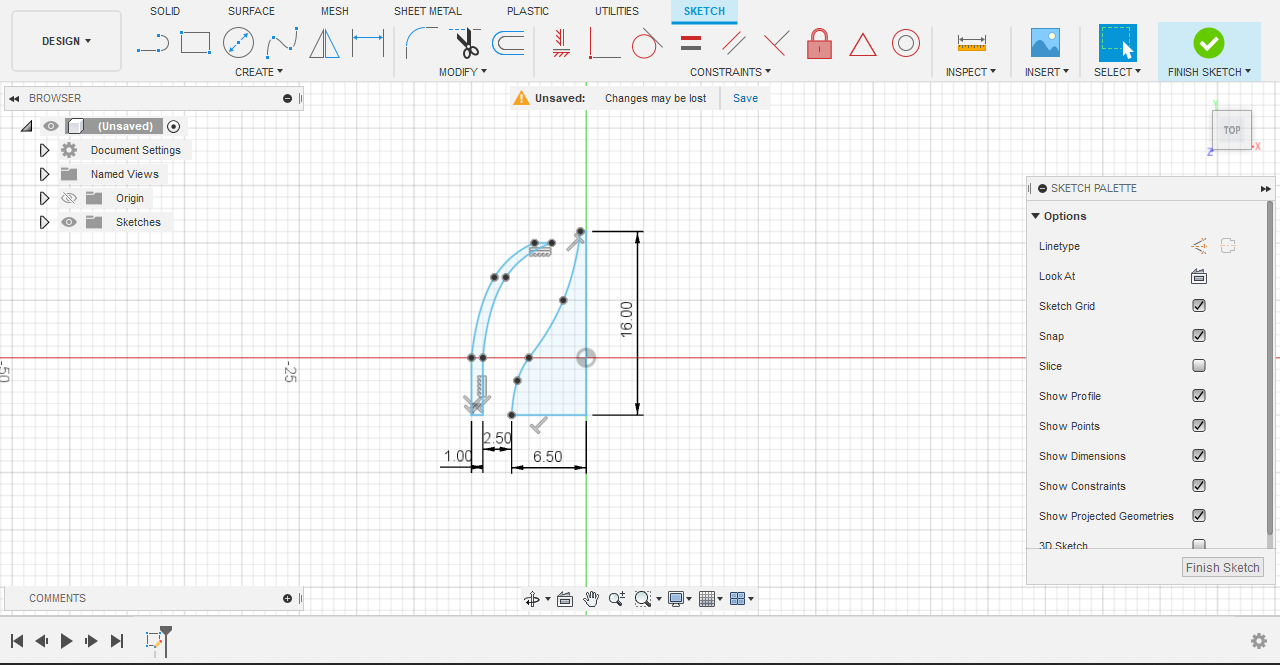1280x665 pixels.
Task: Open the Measure tool in Inspect
Action: pyautogui.click(x=971, y=43)
